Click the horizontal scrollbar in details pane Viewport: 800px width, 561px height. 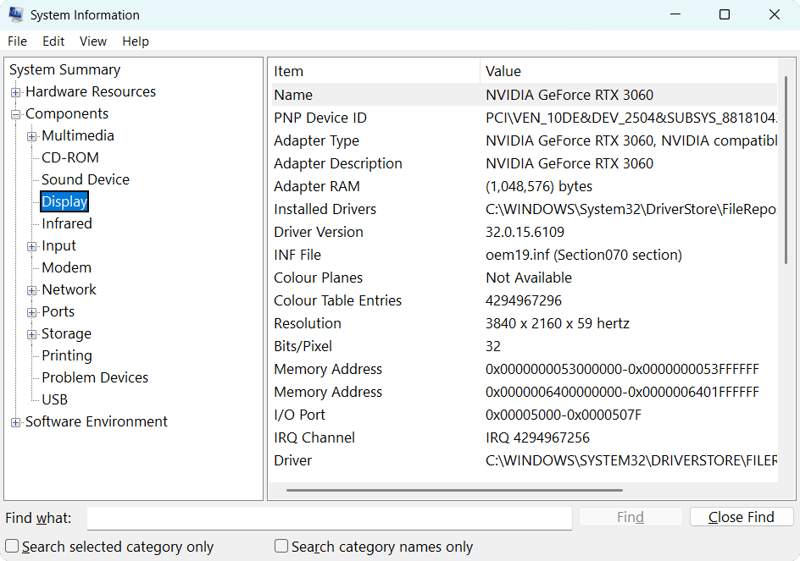click(x=455, y=490)
